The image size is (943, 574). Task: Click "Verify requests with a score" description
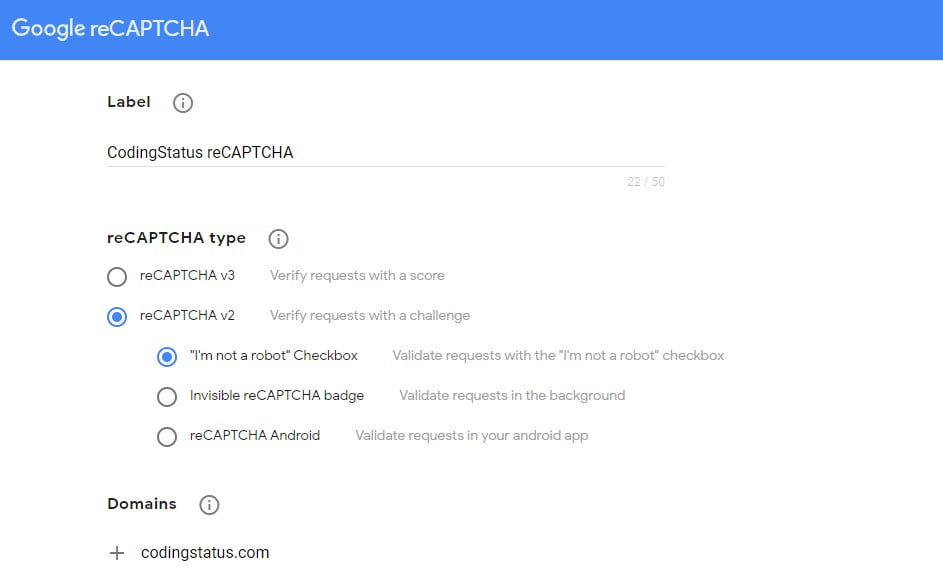click(357, 275)
